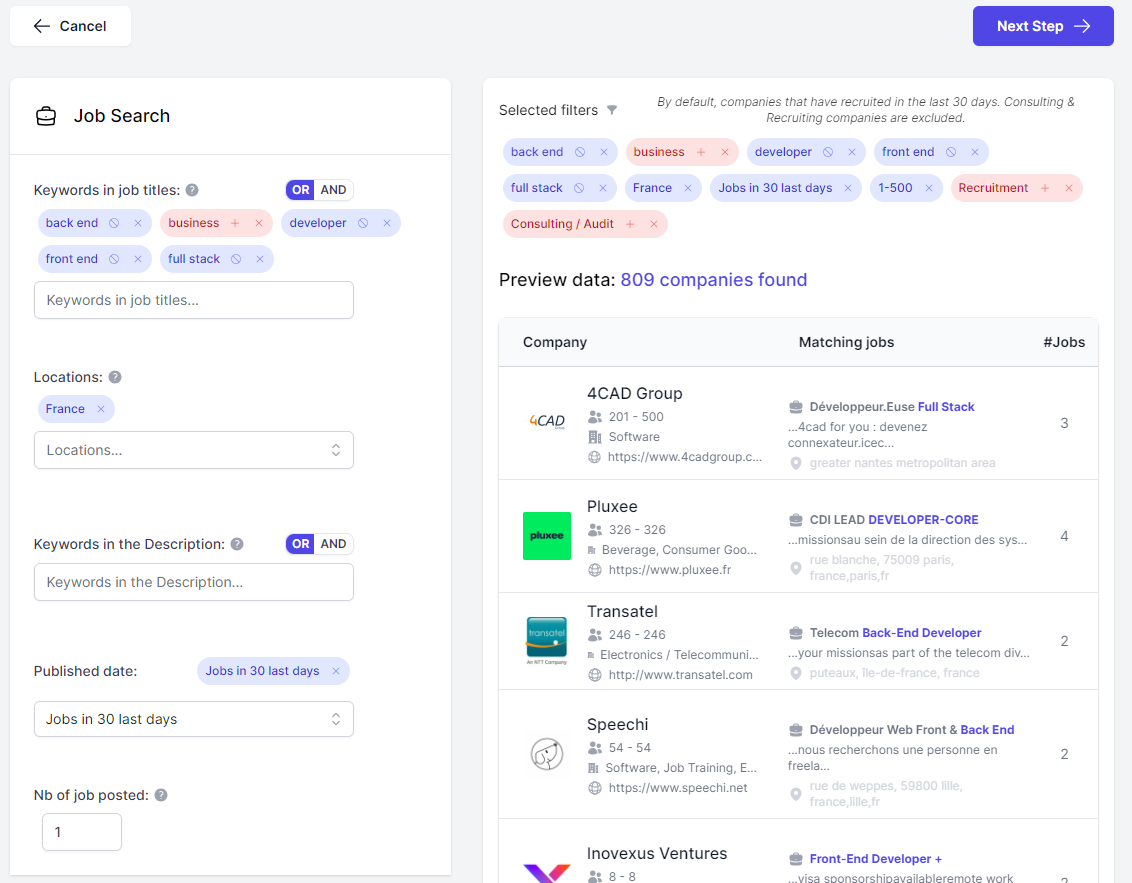Viewport: 1132px width, 883px height.
Task: Remove France chip under Locations
Action: click(x=101, y=409)
